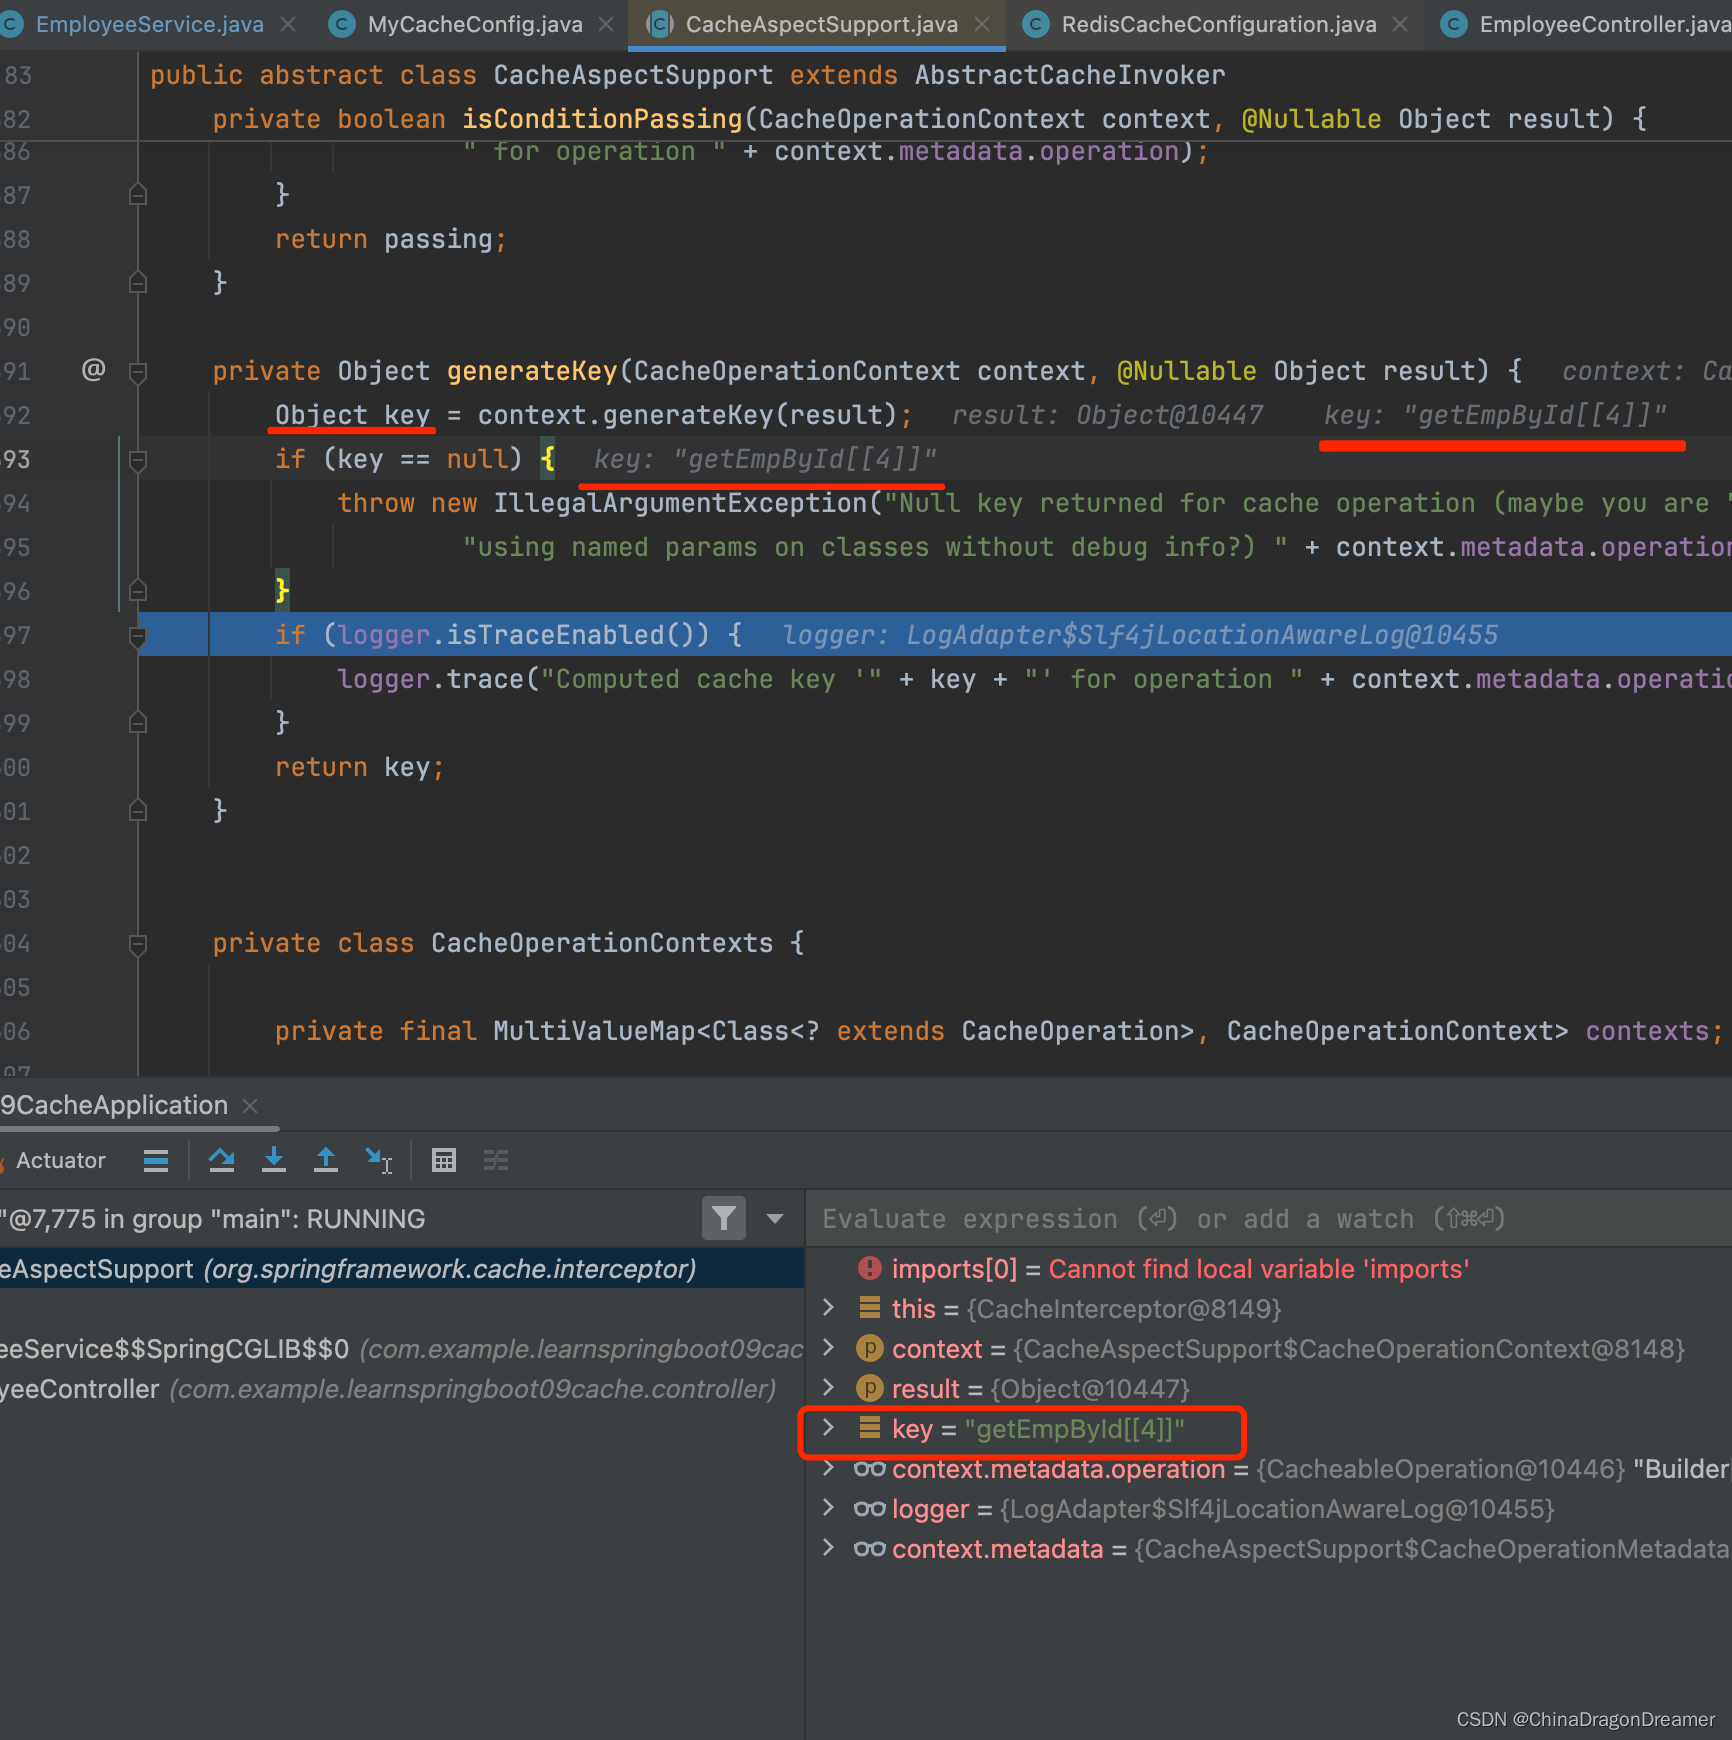Expand the logger watch node
Screen dimensions: 1732x1740
[828, 1508]
